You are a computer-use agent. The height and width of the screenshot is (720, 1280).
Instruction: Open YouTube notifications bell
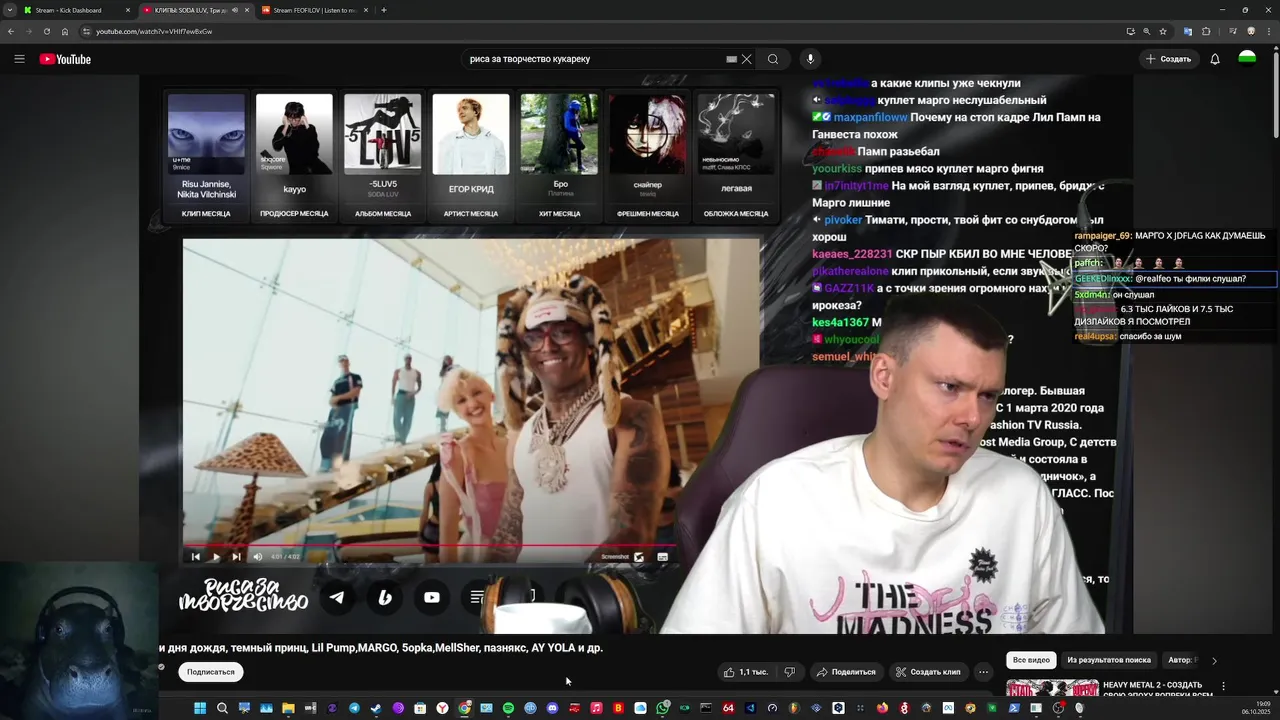coord(1215,59)
